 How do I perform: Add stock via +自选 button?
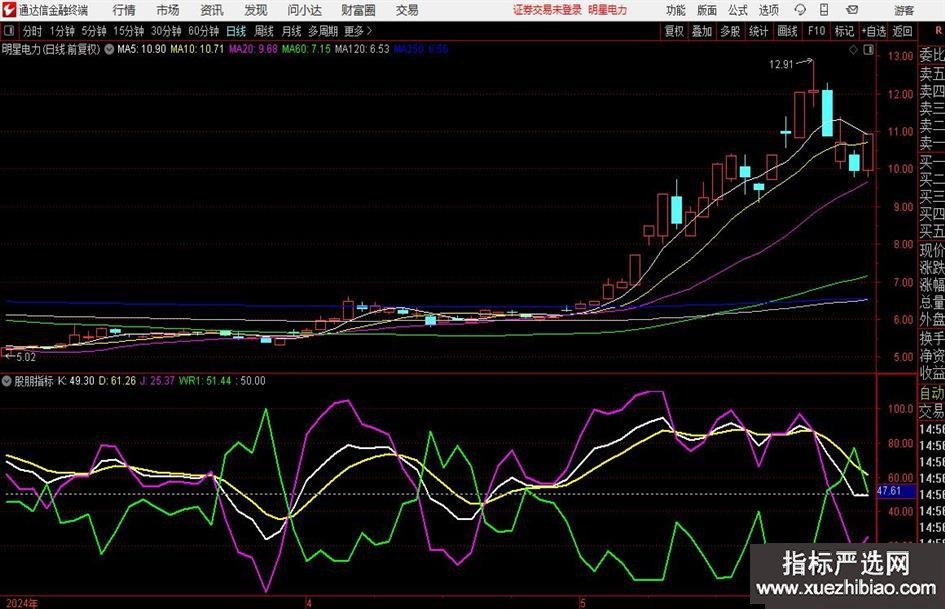coord(874,31)
